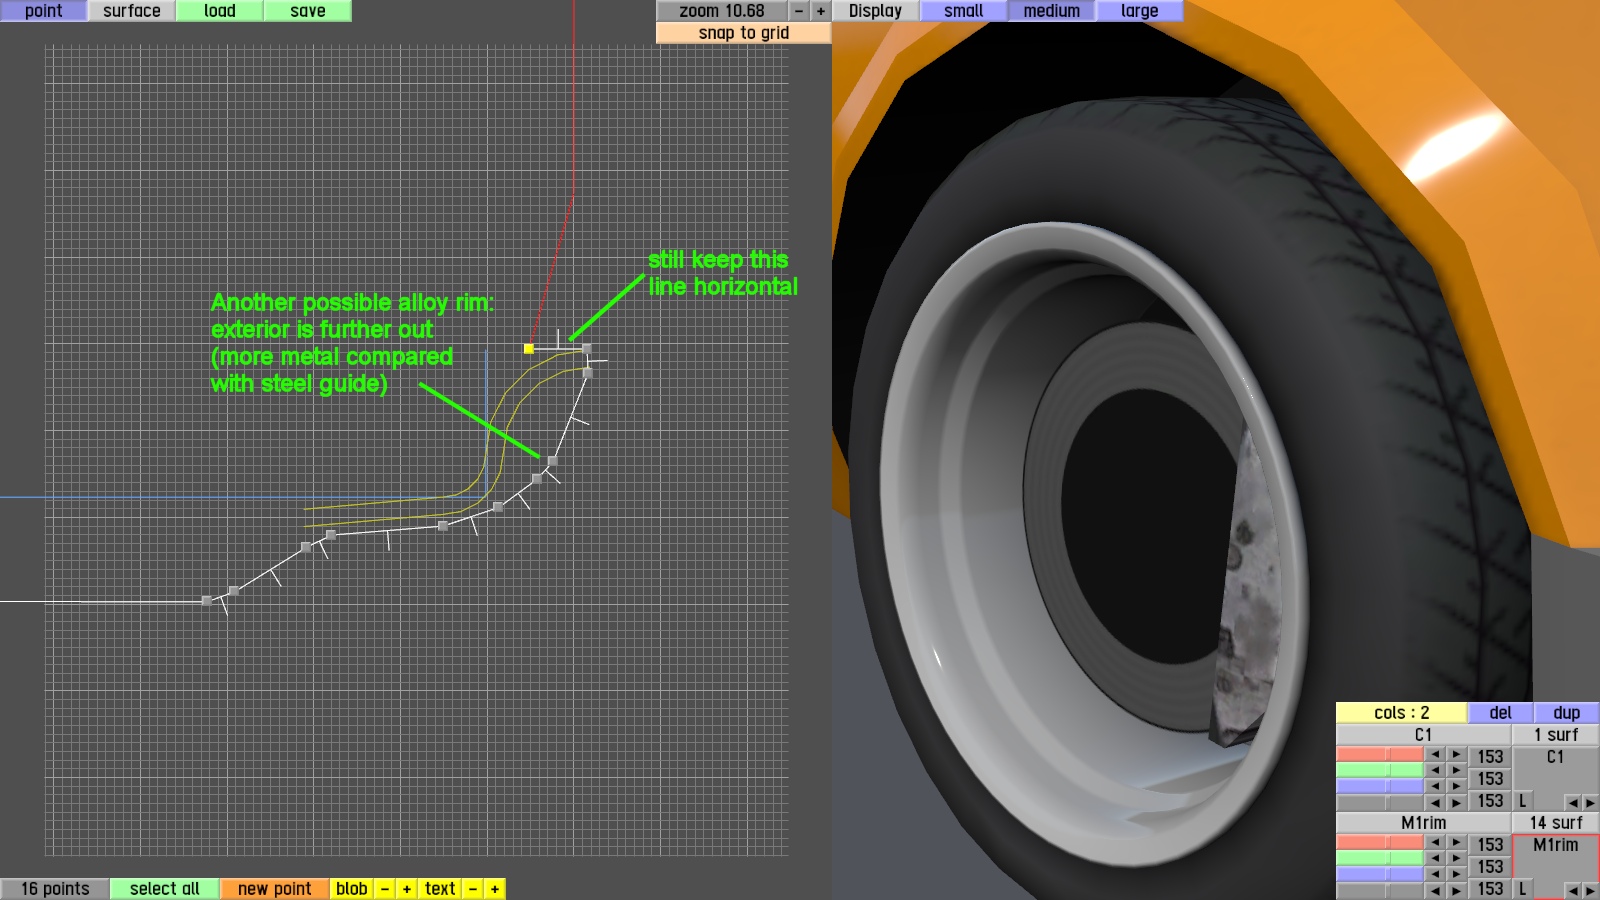This screenshot has width=1600, height=900.
Task: Nudge C1 red slider right arrow
Action: 1457,755
